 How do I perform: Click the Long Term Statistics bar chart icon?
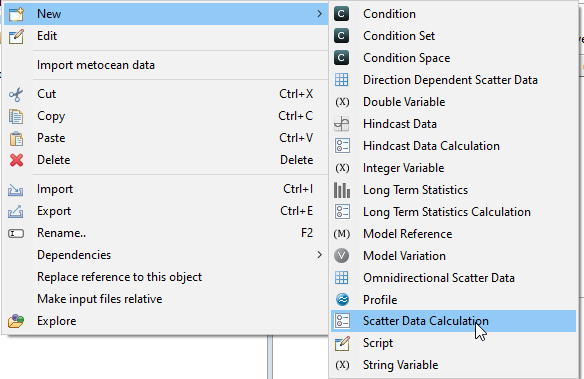(342, 190)
